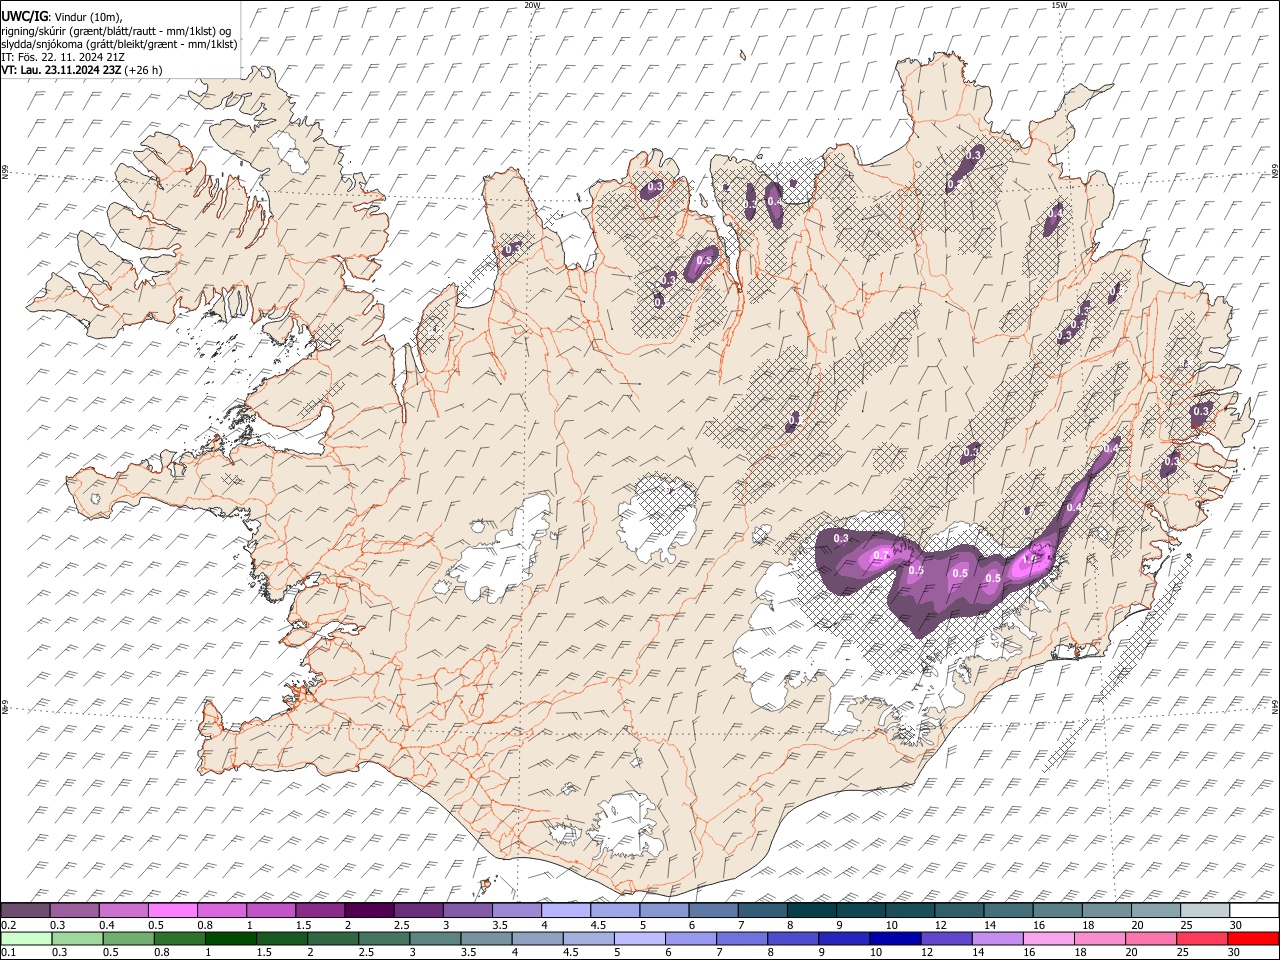Click the 'UWC/IG: Vindur (10m)' title text
This screenshot has width=1280, height=960.
(x=62, y=17)
